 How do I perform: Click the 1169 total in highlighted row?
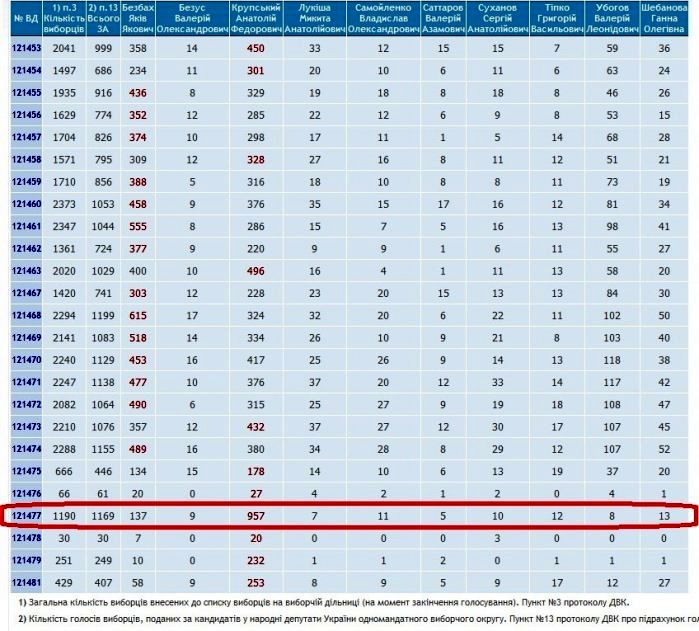tap(102, 516)
